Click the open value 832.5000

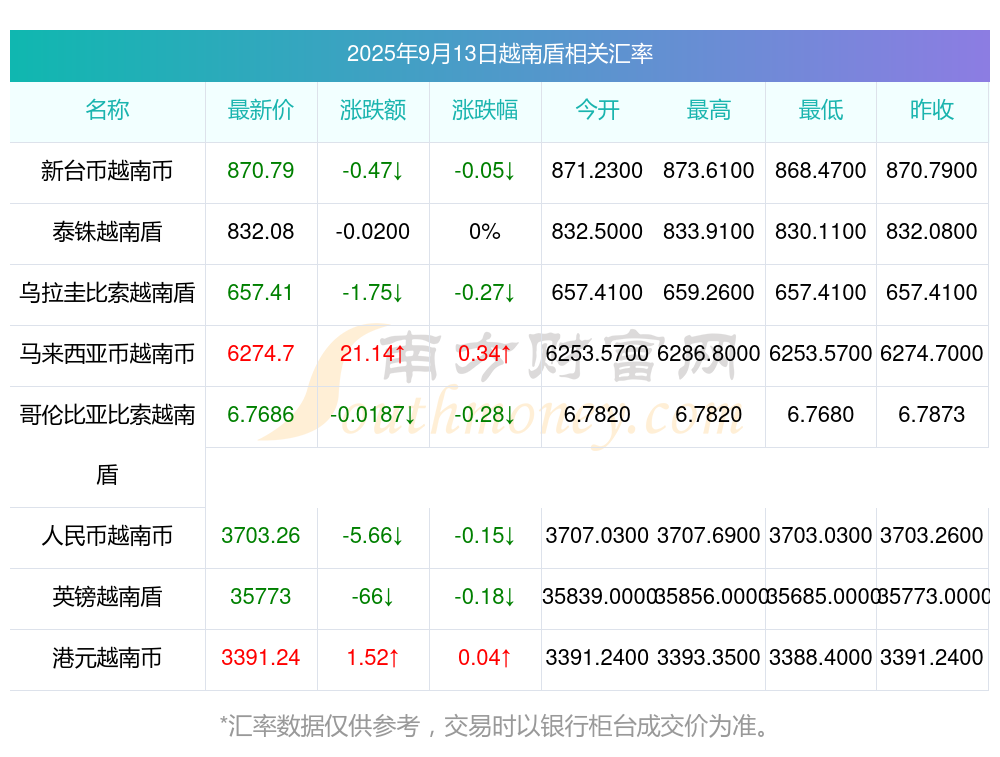tap(597, 232)
